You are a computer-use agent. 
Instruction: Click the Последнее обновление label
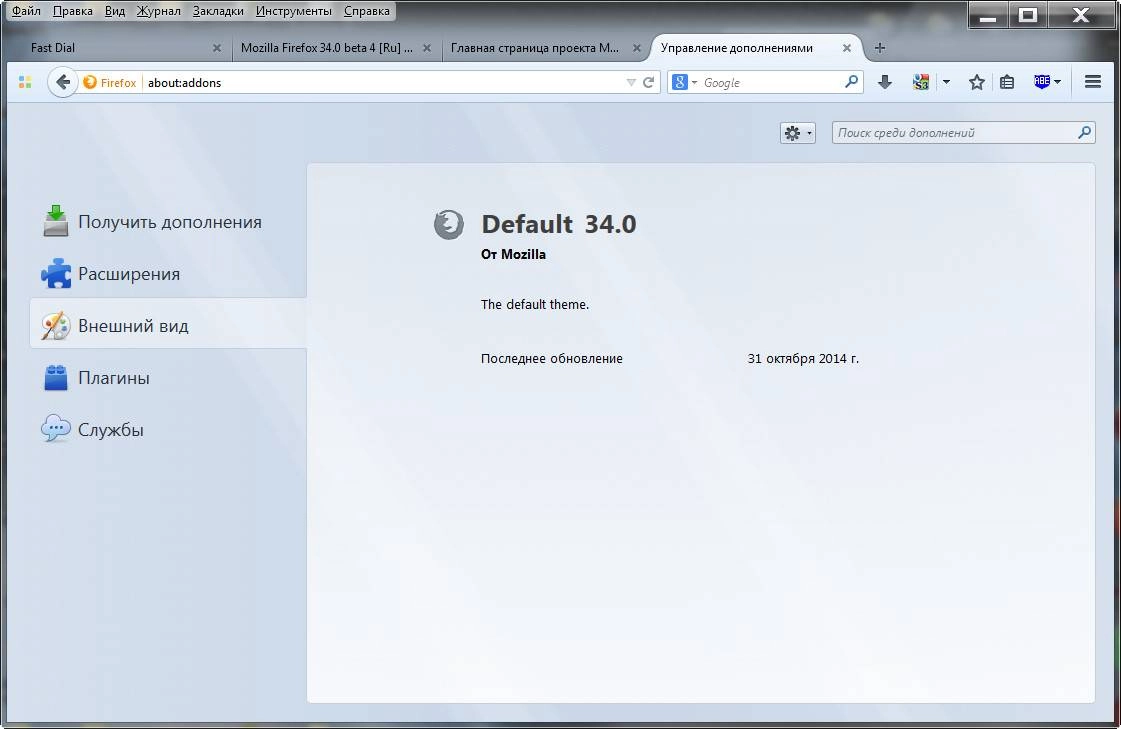(551, 359)
